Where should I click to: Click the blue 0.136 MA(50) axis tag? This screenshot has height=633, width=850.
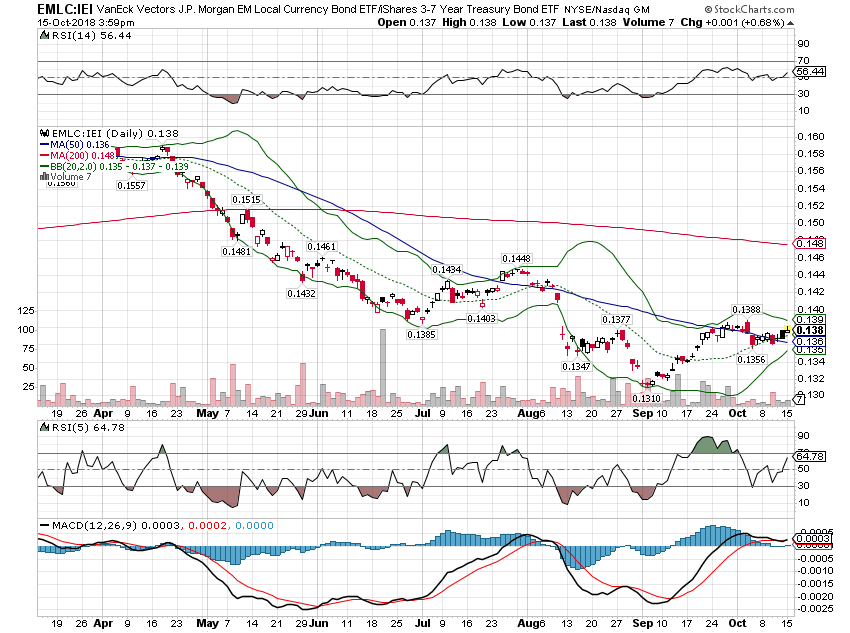click(x=809, y=342)
